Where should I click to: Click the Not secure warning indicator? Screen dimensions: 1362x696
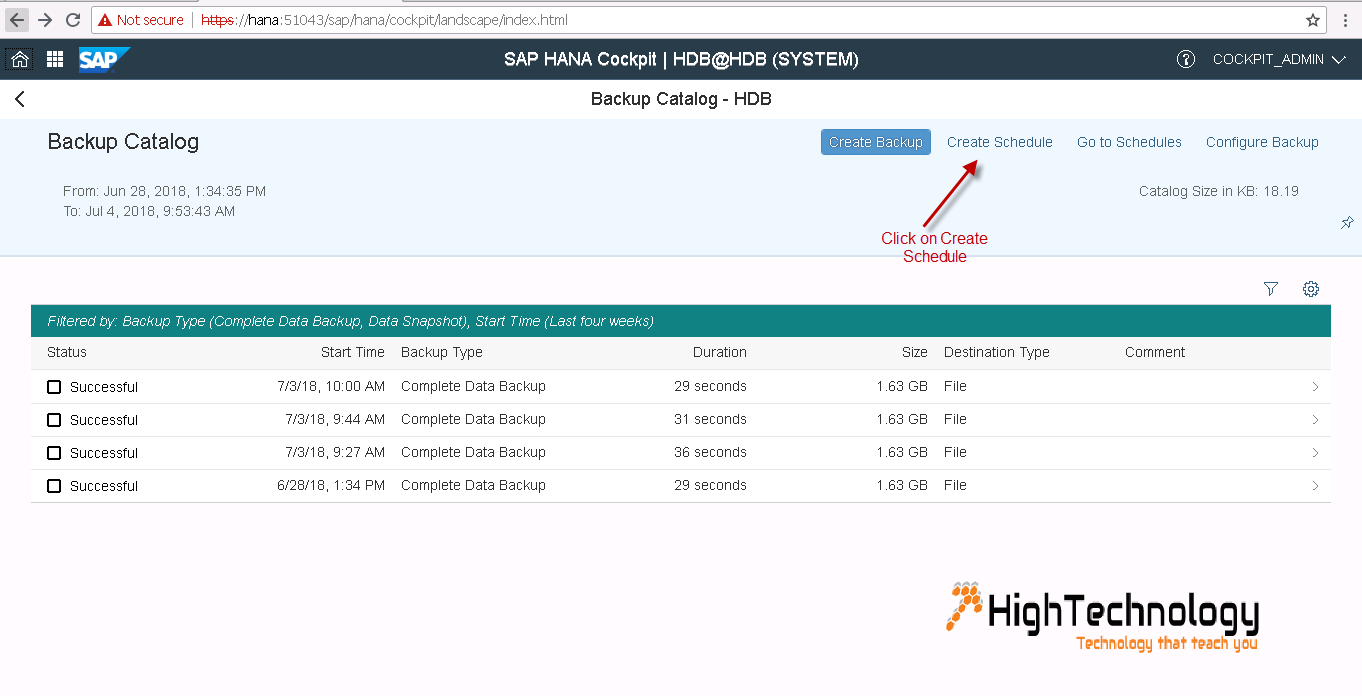140,20
